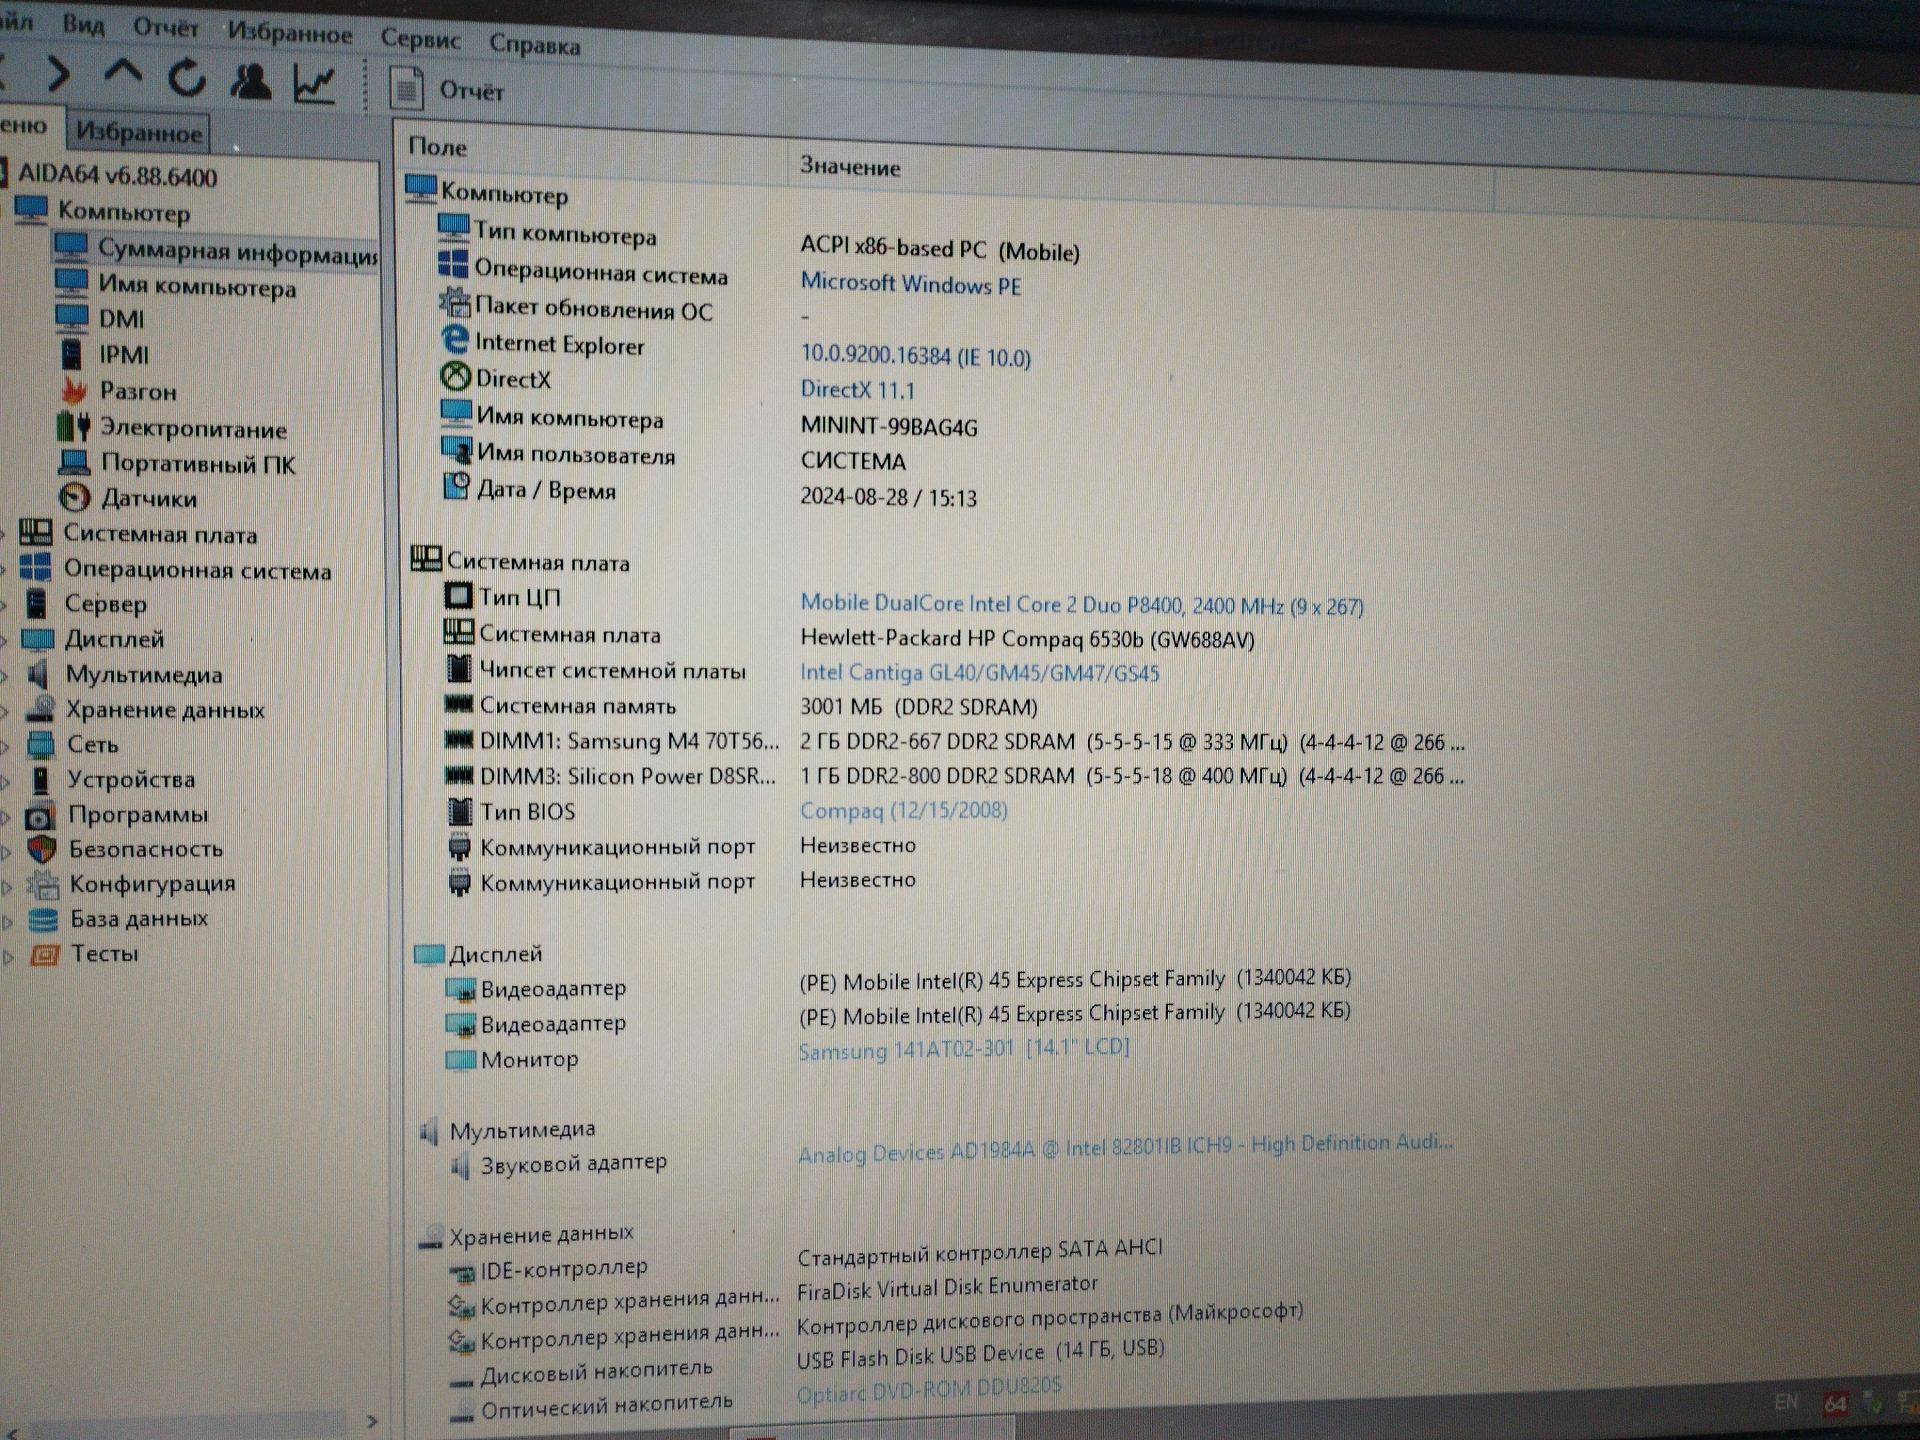
Task: Click the Программы icon in tree
Action: click(x=39, y=816)
